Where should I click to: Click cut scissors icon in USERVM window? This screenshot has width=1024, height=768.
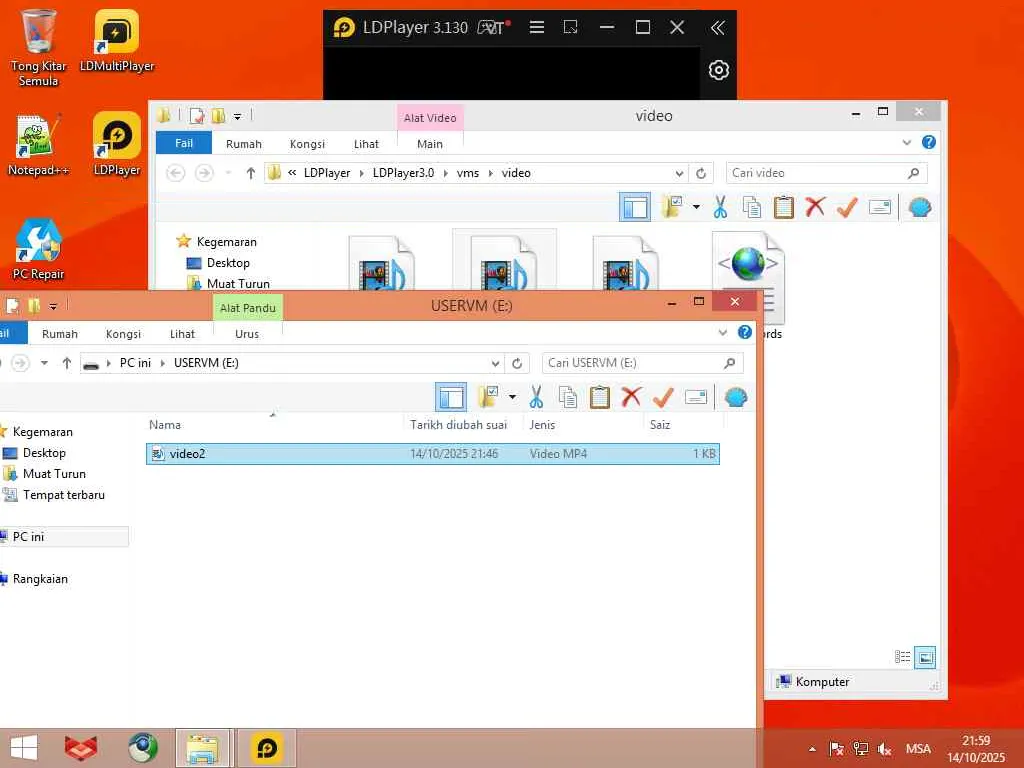point(536,397)
